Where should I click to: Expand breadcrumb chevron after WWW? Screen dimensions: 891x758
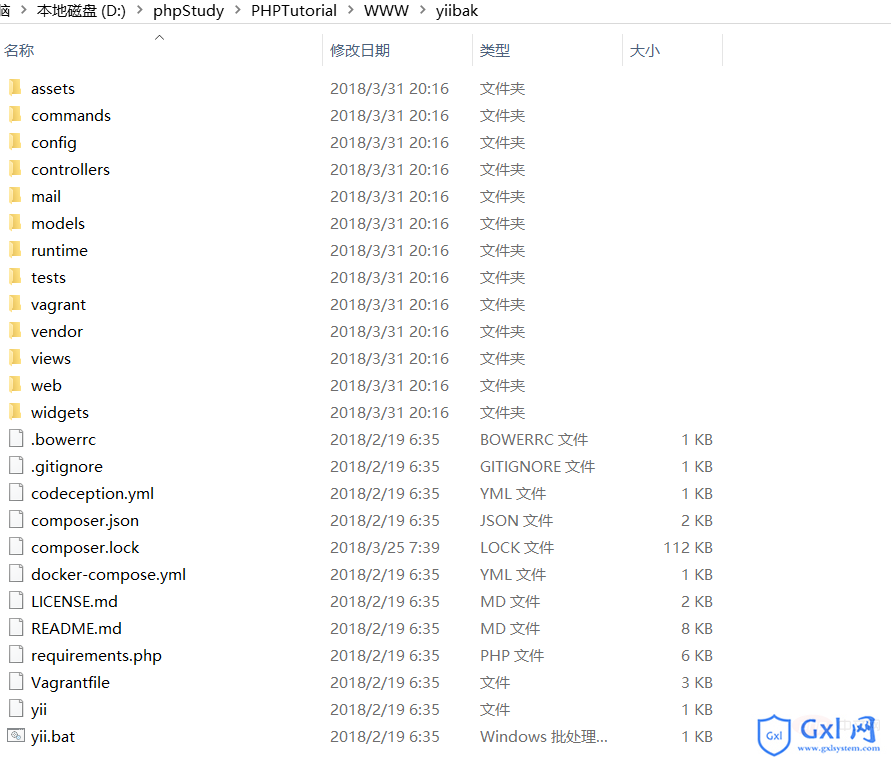[x=422, y=10]
